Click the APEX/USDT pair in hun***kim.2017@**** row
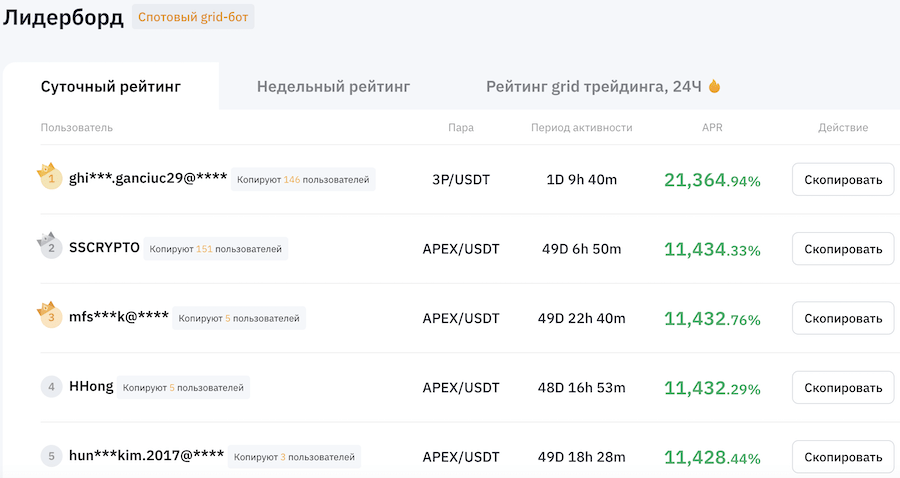Screen dimensions: 900x478 tap(461, 457)
